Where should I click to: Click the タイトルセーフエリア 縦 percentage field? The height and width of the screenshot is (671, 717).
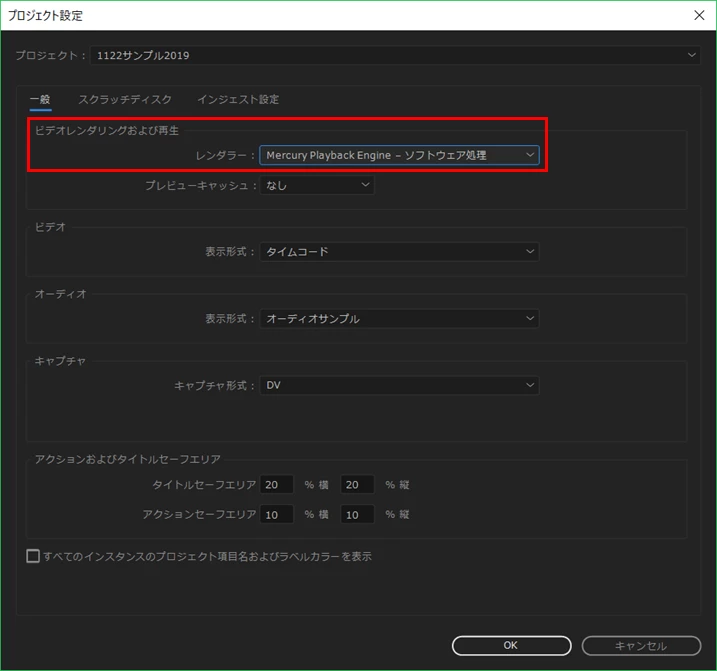pyautogui.click(x=357, y=485)
